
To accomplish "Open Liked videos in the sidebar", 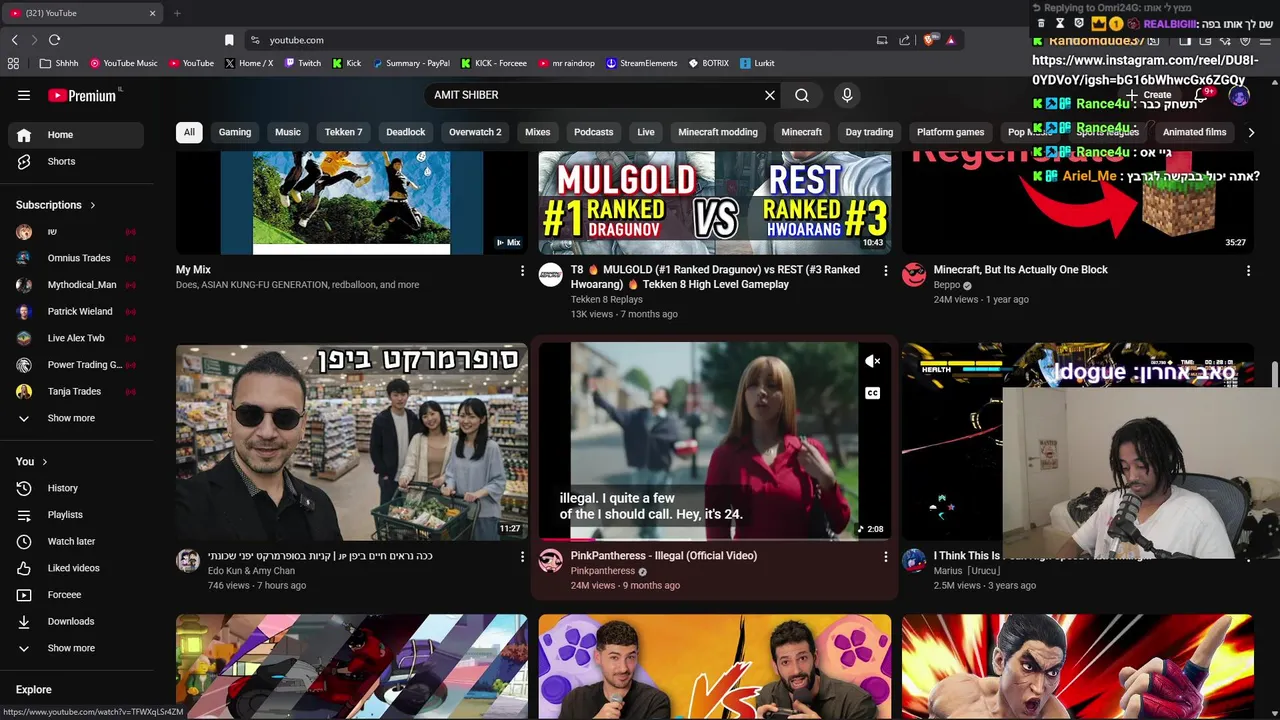I will (x=76, y=568).
